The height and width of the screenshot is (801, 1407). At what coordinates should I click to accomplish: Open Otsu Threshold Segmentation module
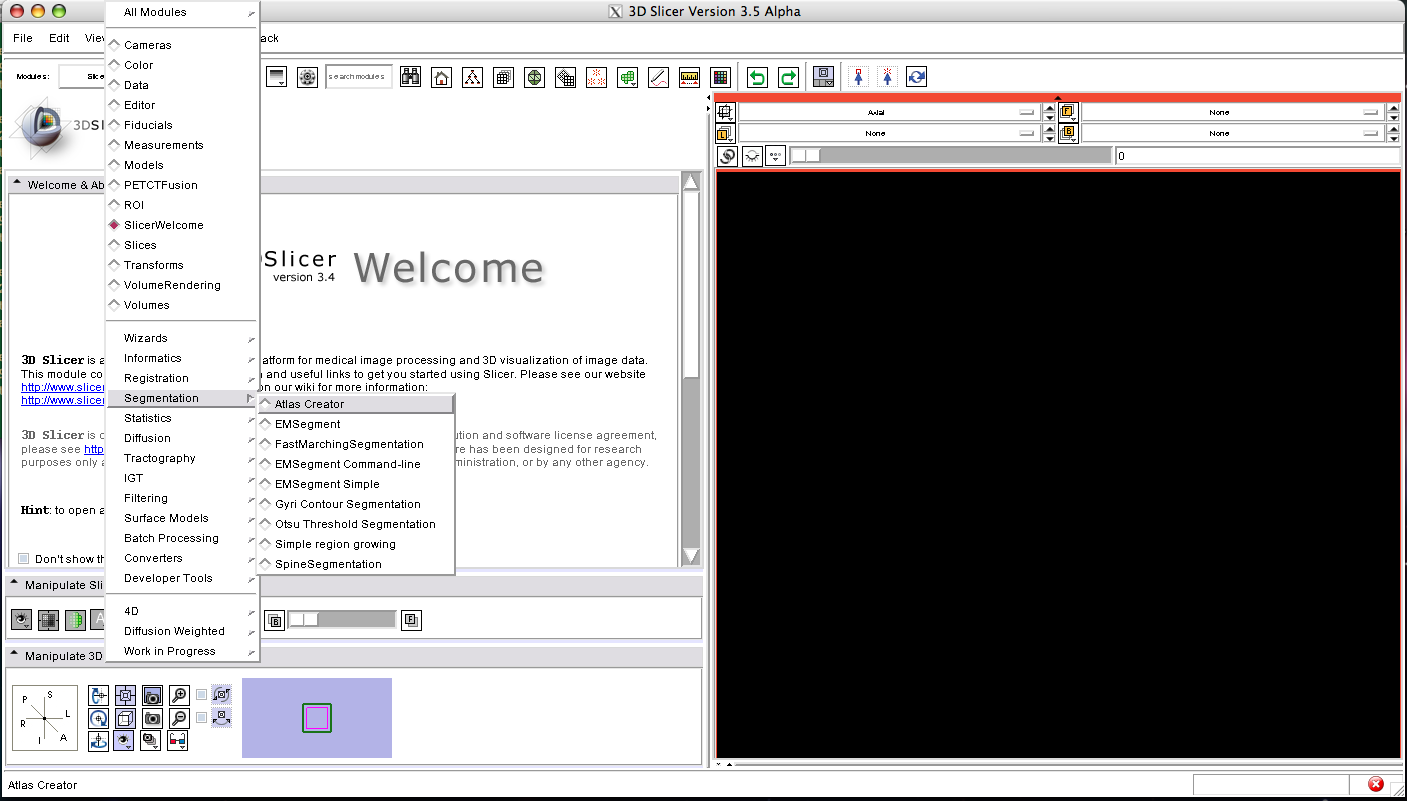coord(355,524)
